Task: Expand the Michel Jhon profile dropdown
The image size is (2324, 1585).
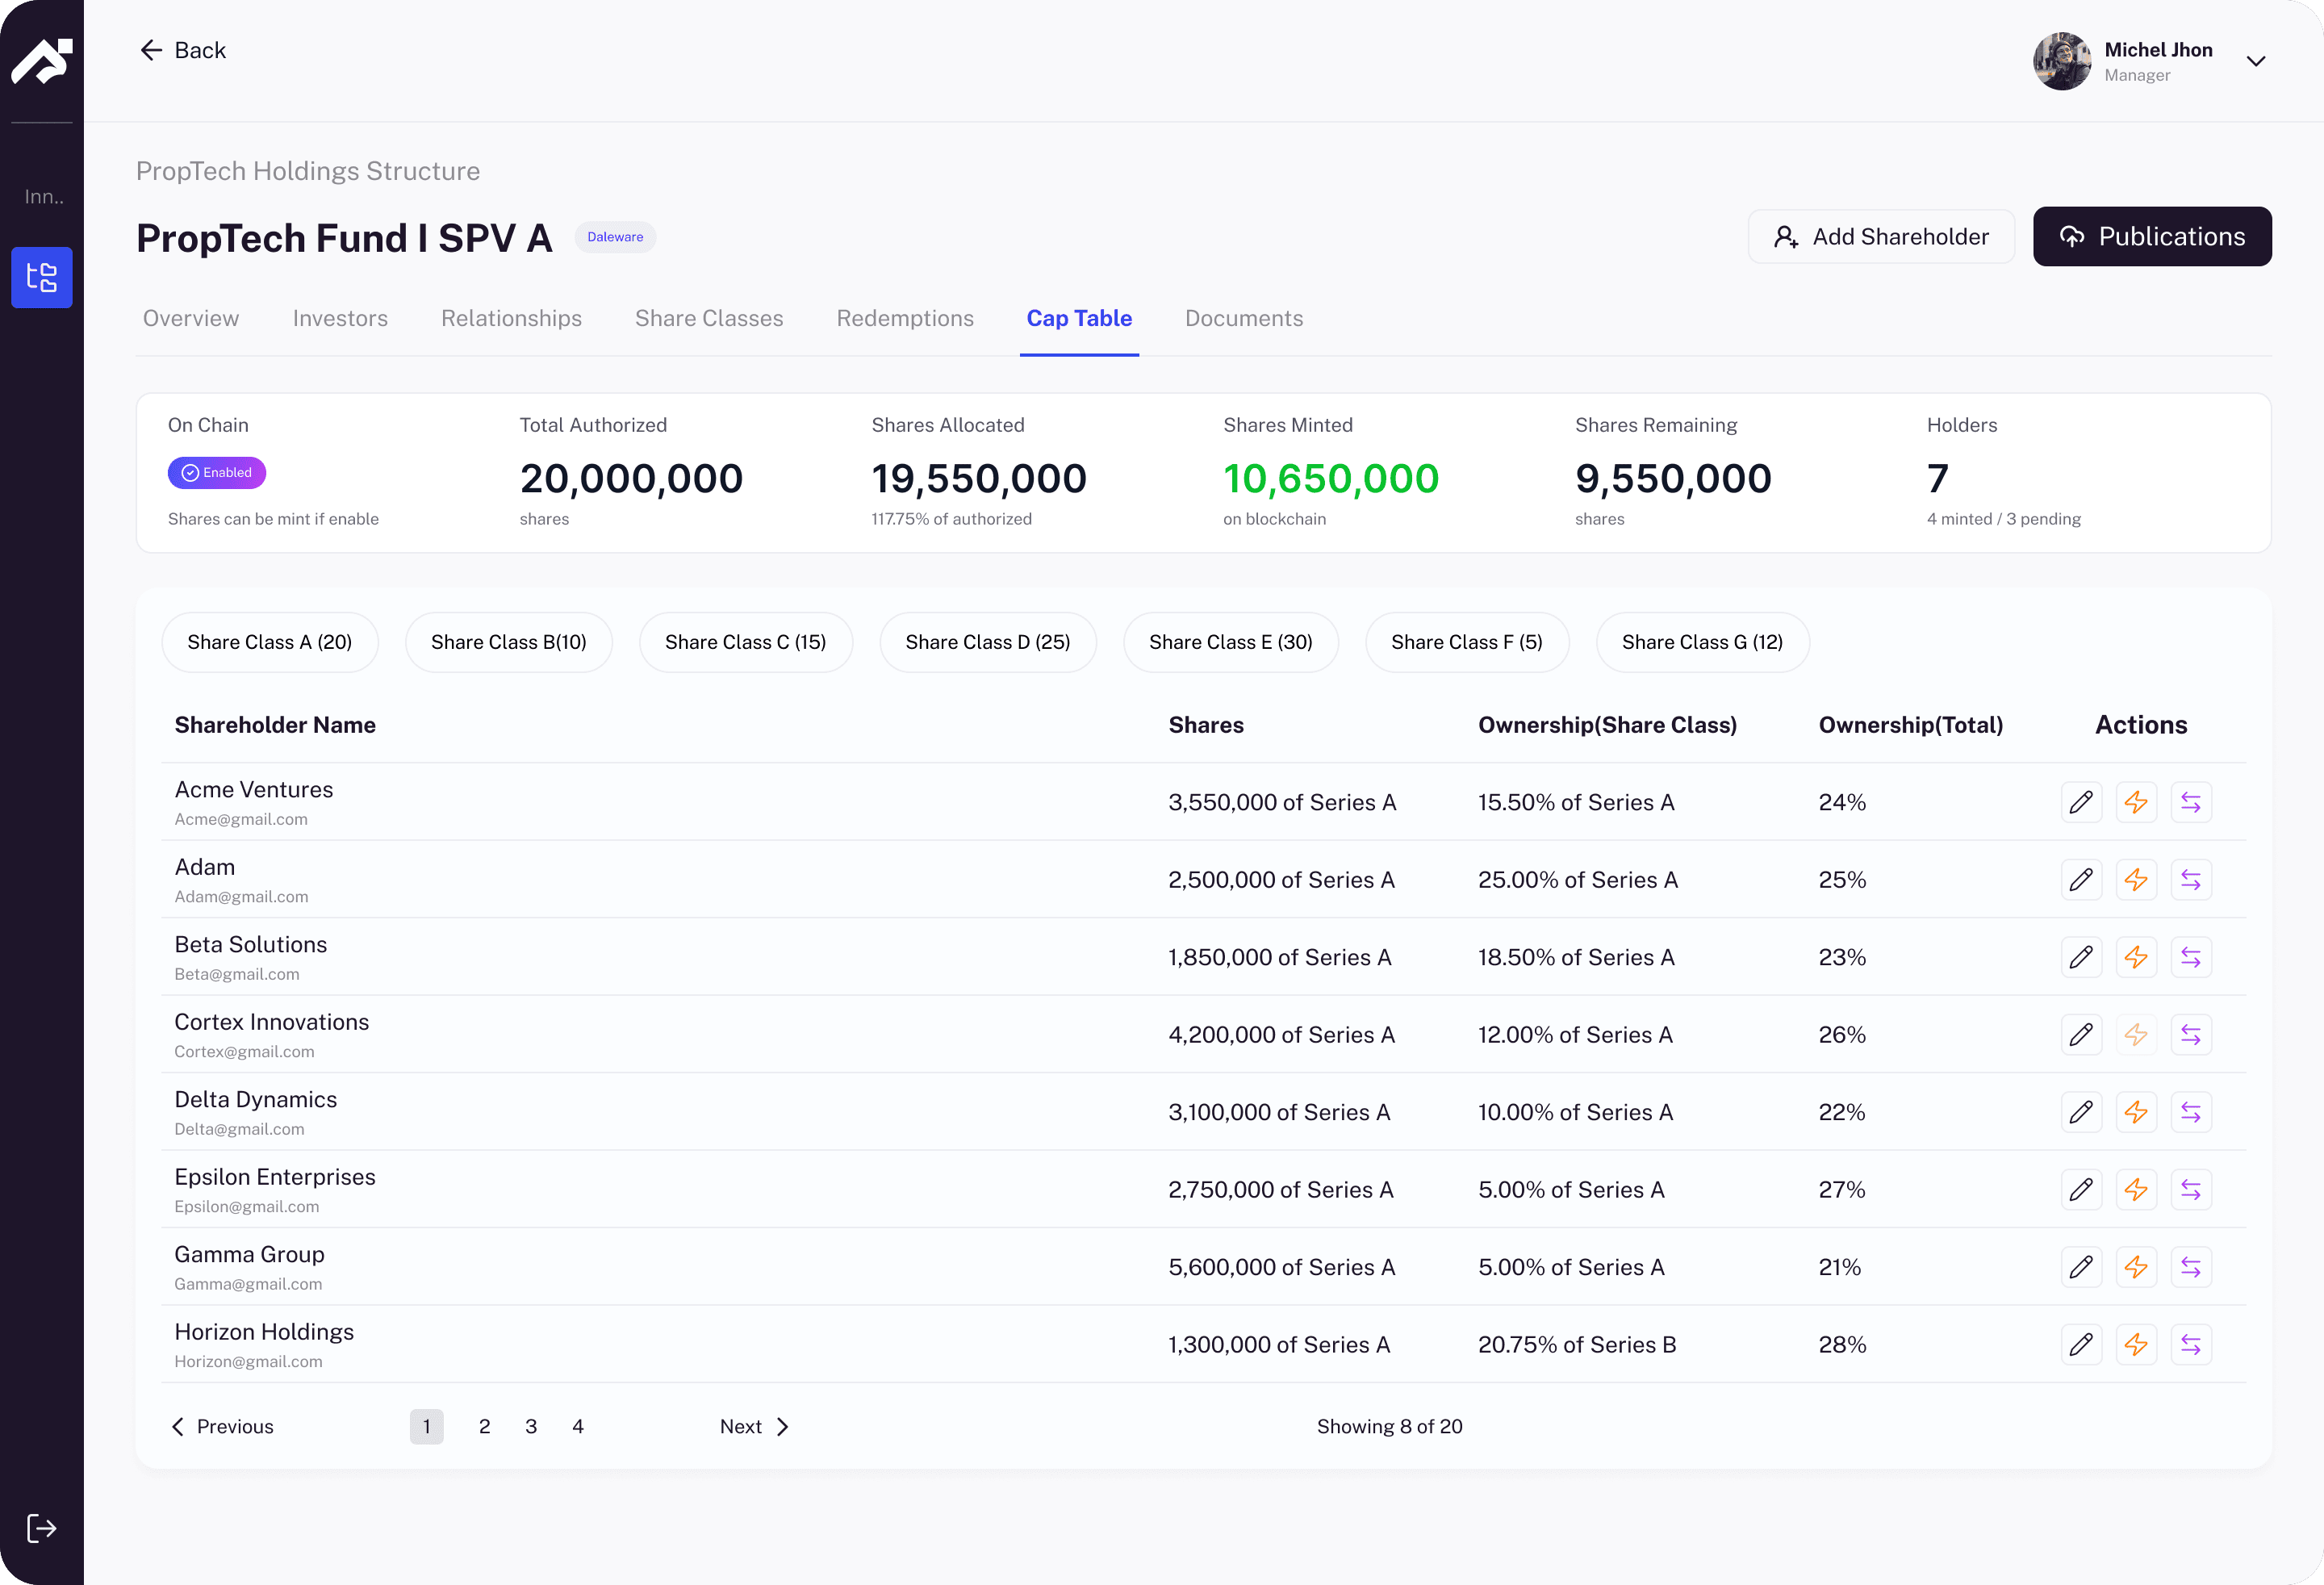Action: point(2255,61)
